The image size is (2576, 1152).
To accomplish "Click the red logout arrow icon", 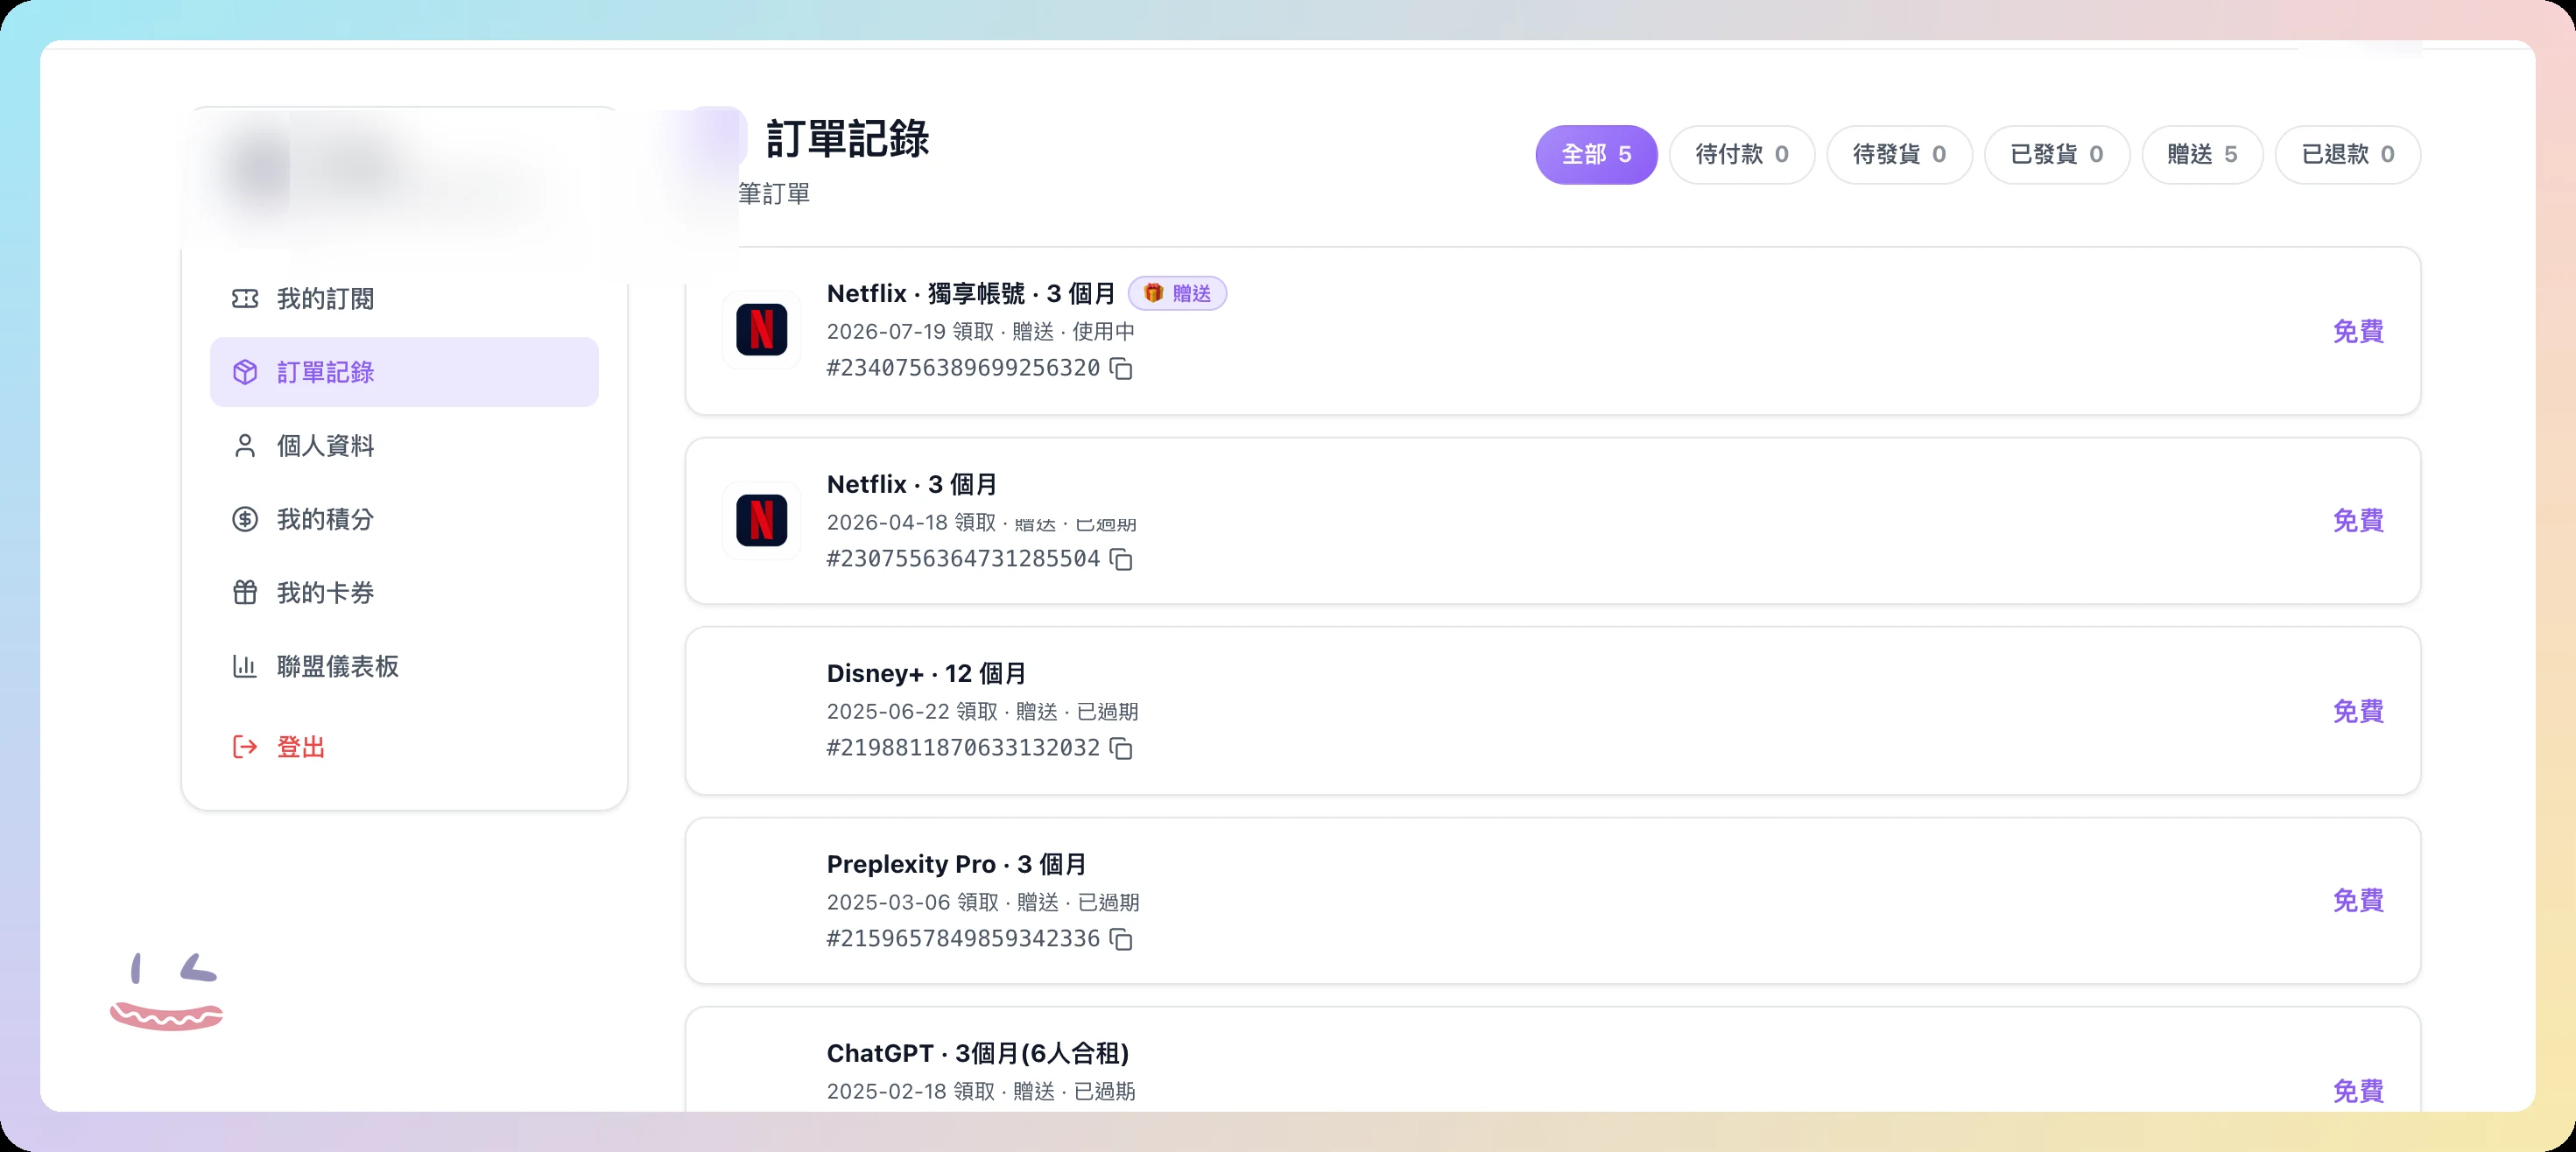I will [x=245, y=747].
